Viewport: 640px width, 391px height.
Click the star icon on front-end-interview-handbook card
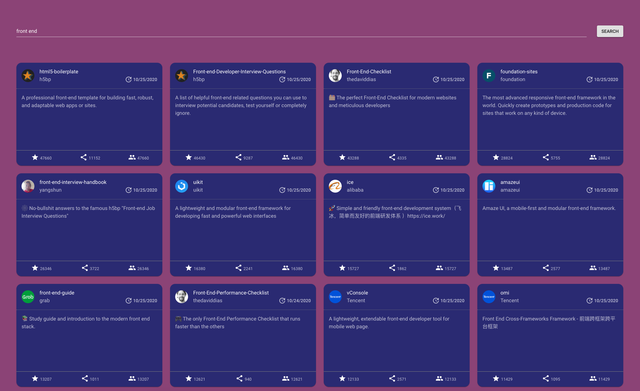tap(35, 268)
